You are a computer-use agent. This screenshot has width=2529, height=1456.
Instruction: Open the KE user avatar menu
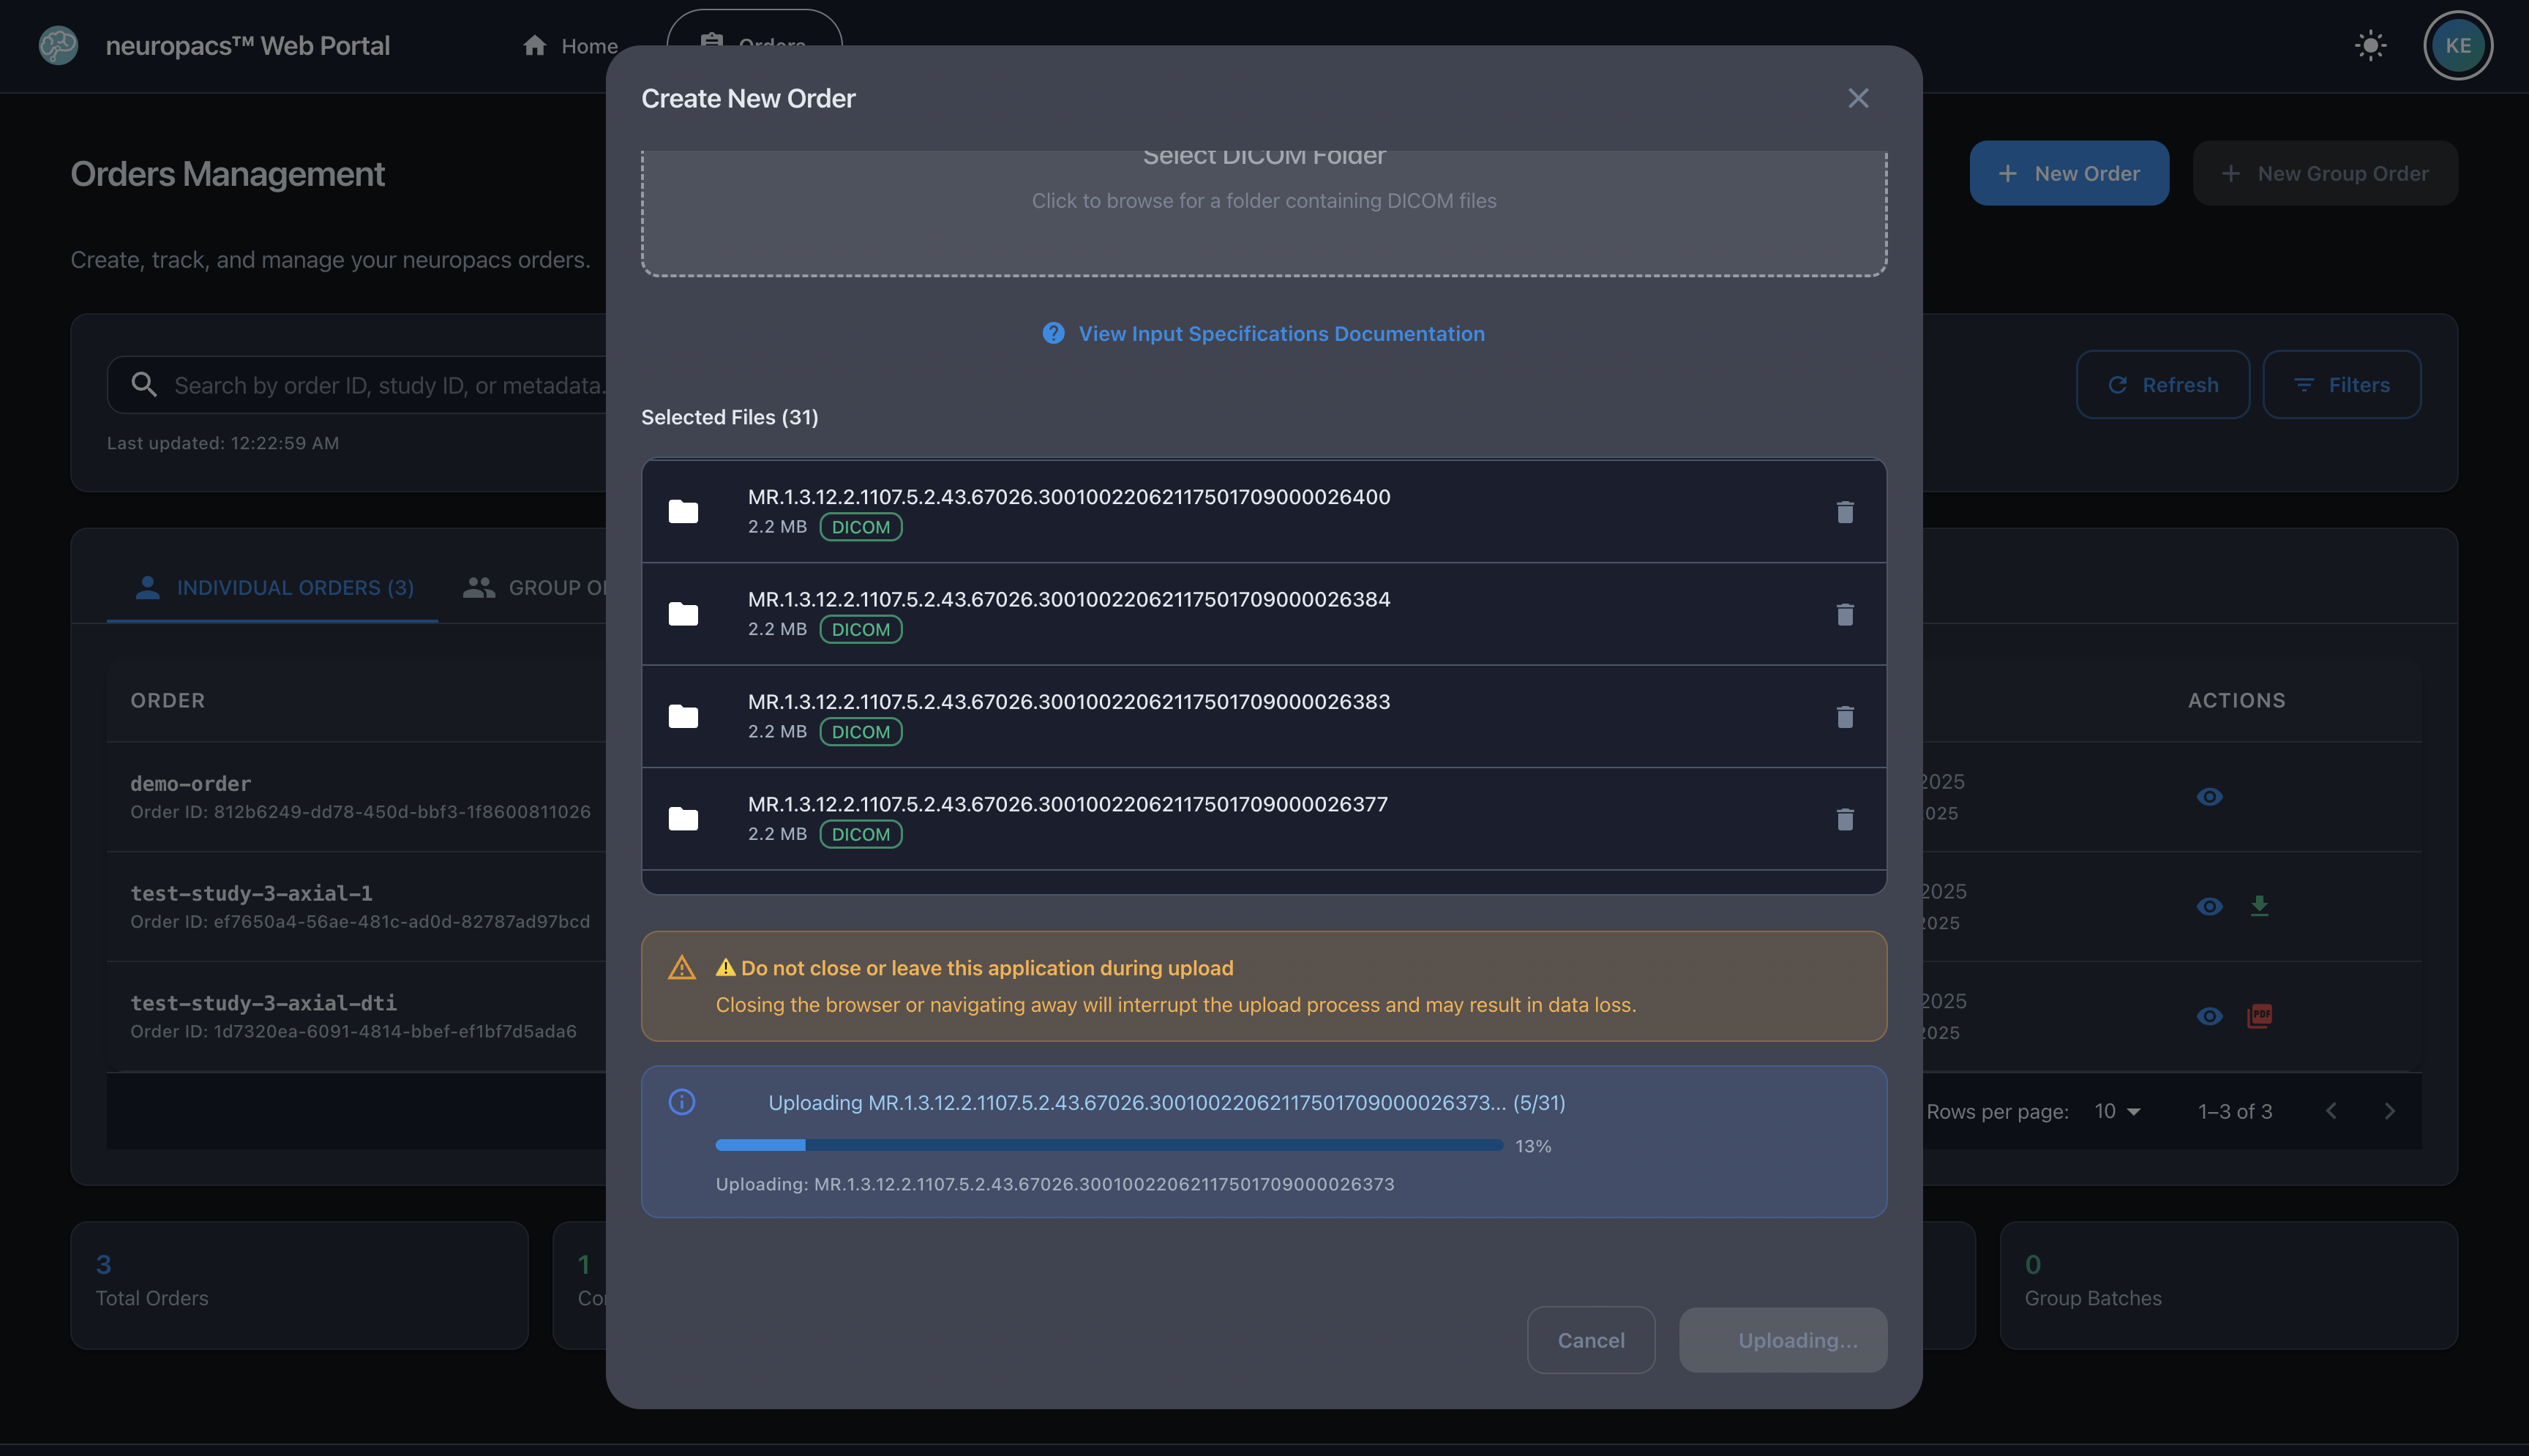point(2458,45)
